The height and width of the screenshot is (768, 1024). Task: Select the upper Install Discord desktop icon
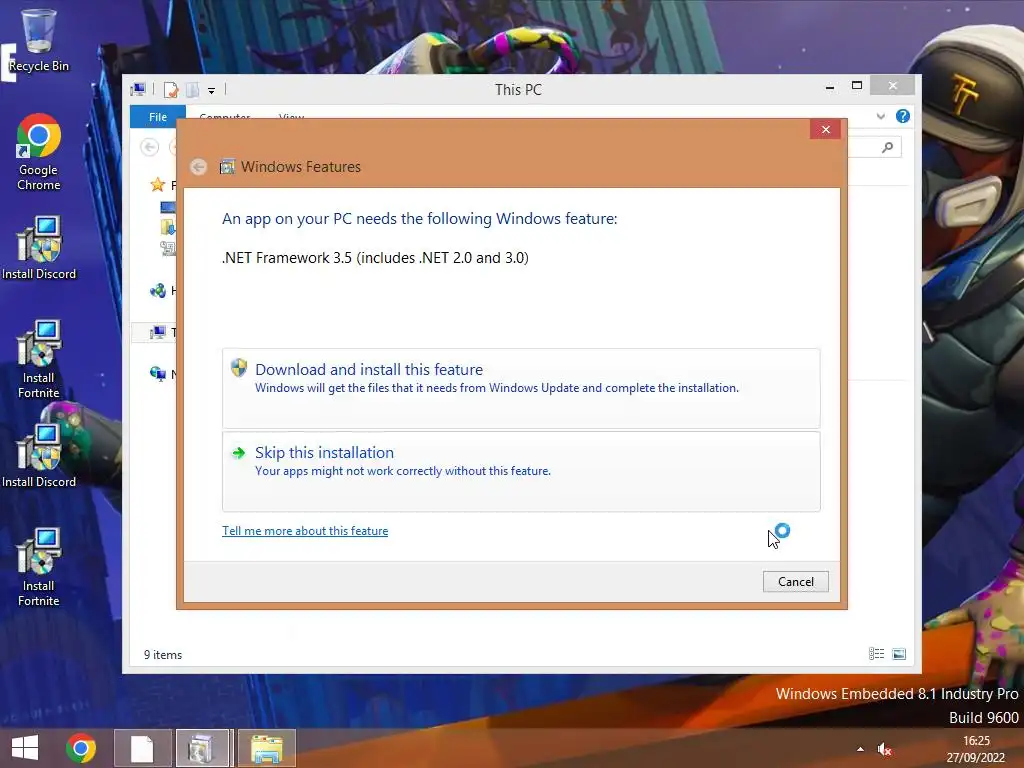(x=39, y=248)
